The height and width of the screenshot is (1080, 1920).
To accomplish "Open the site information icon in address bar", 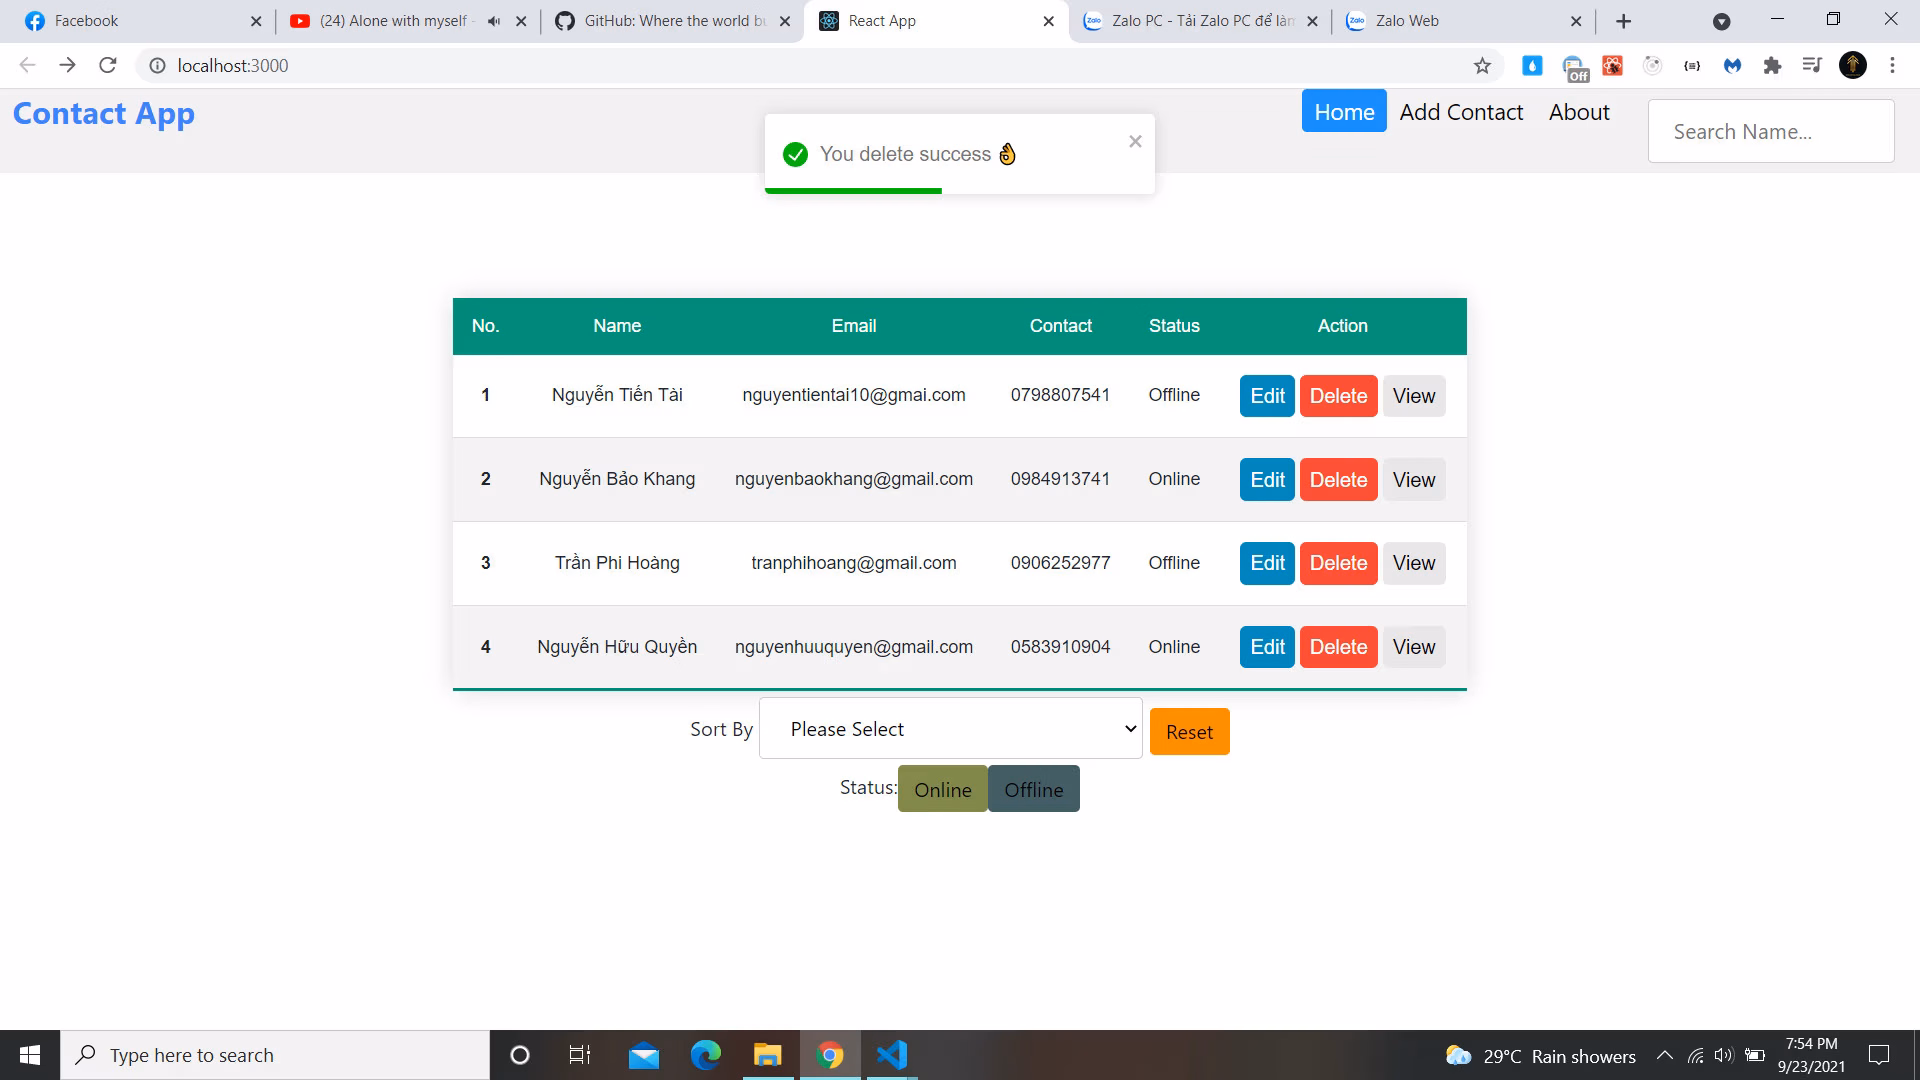I will point(157,66).
